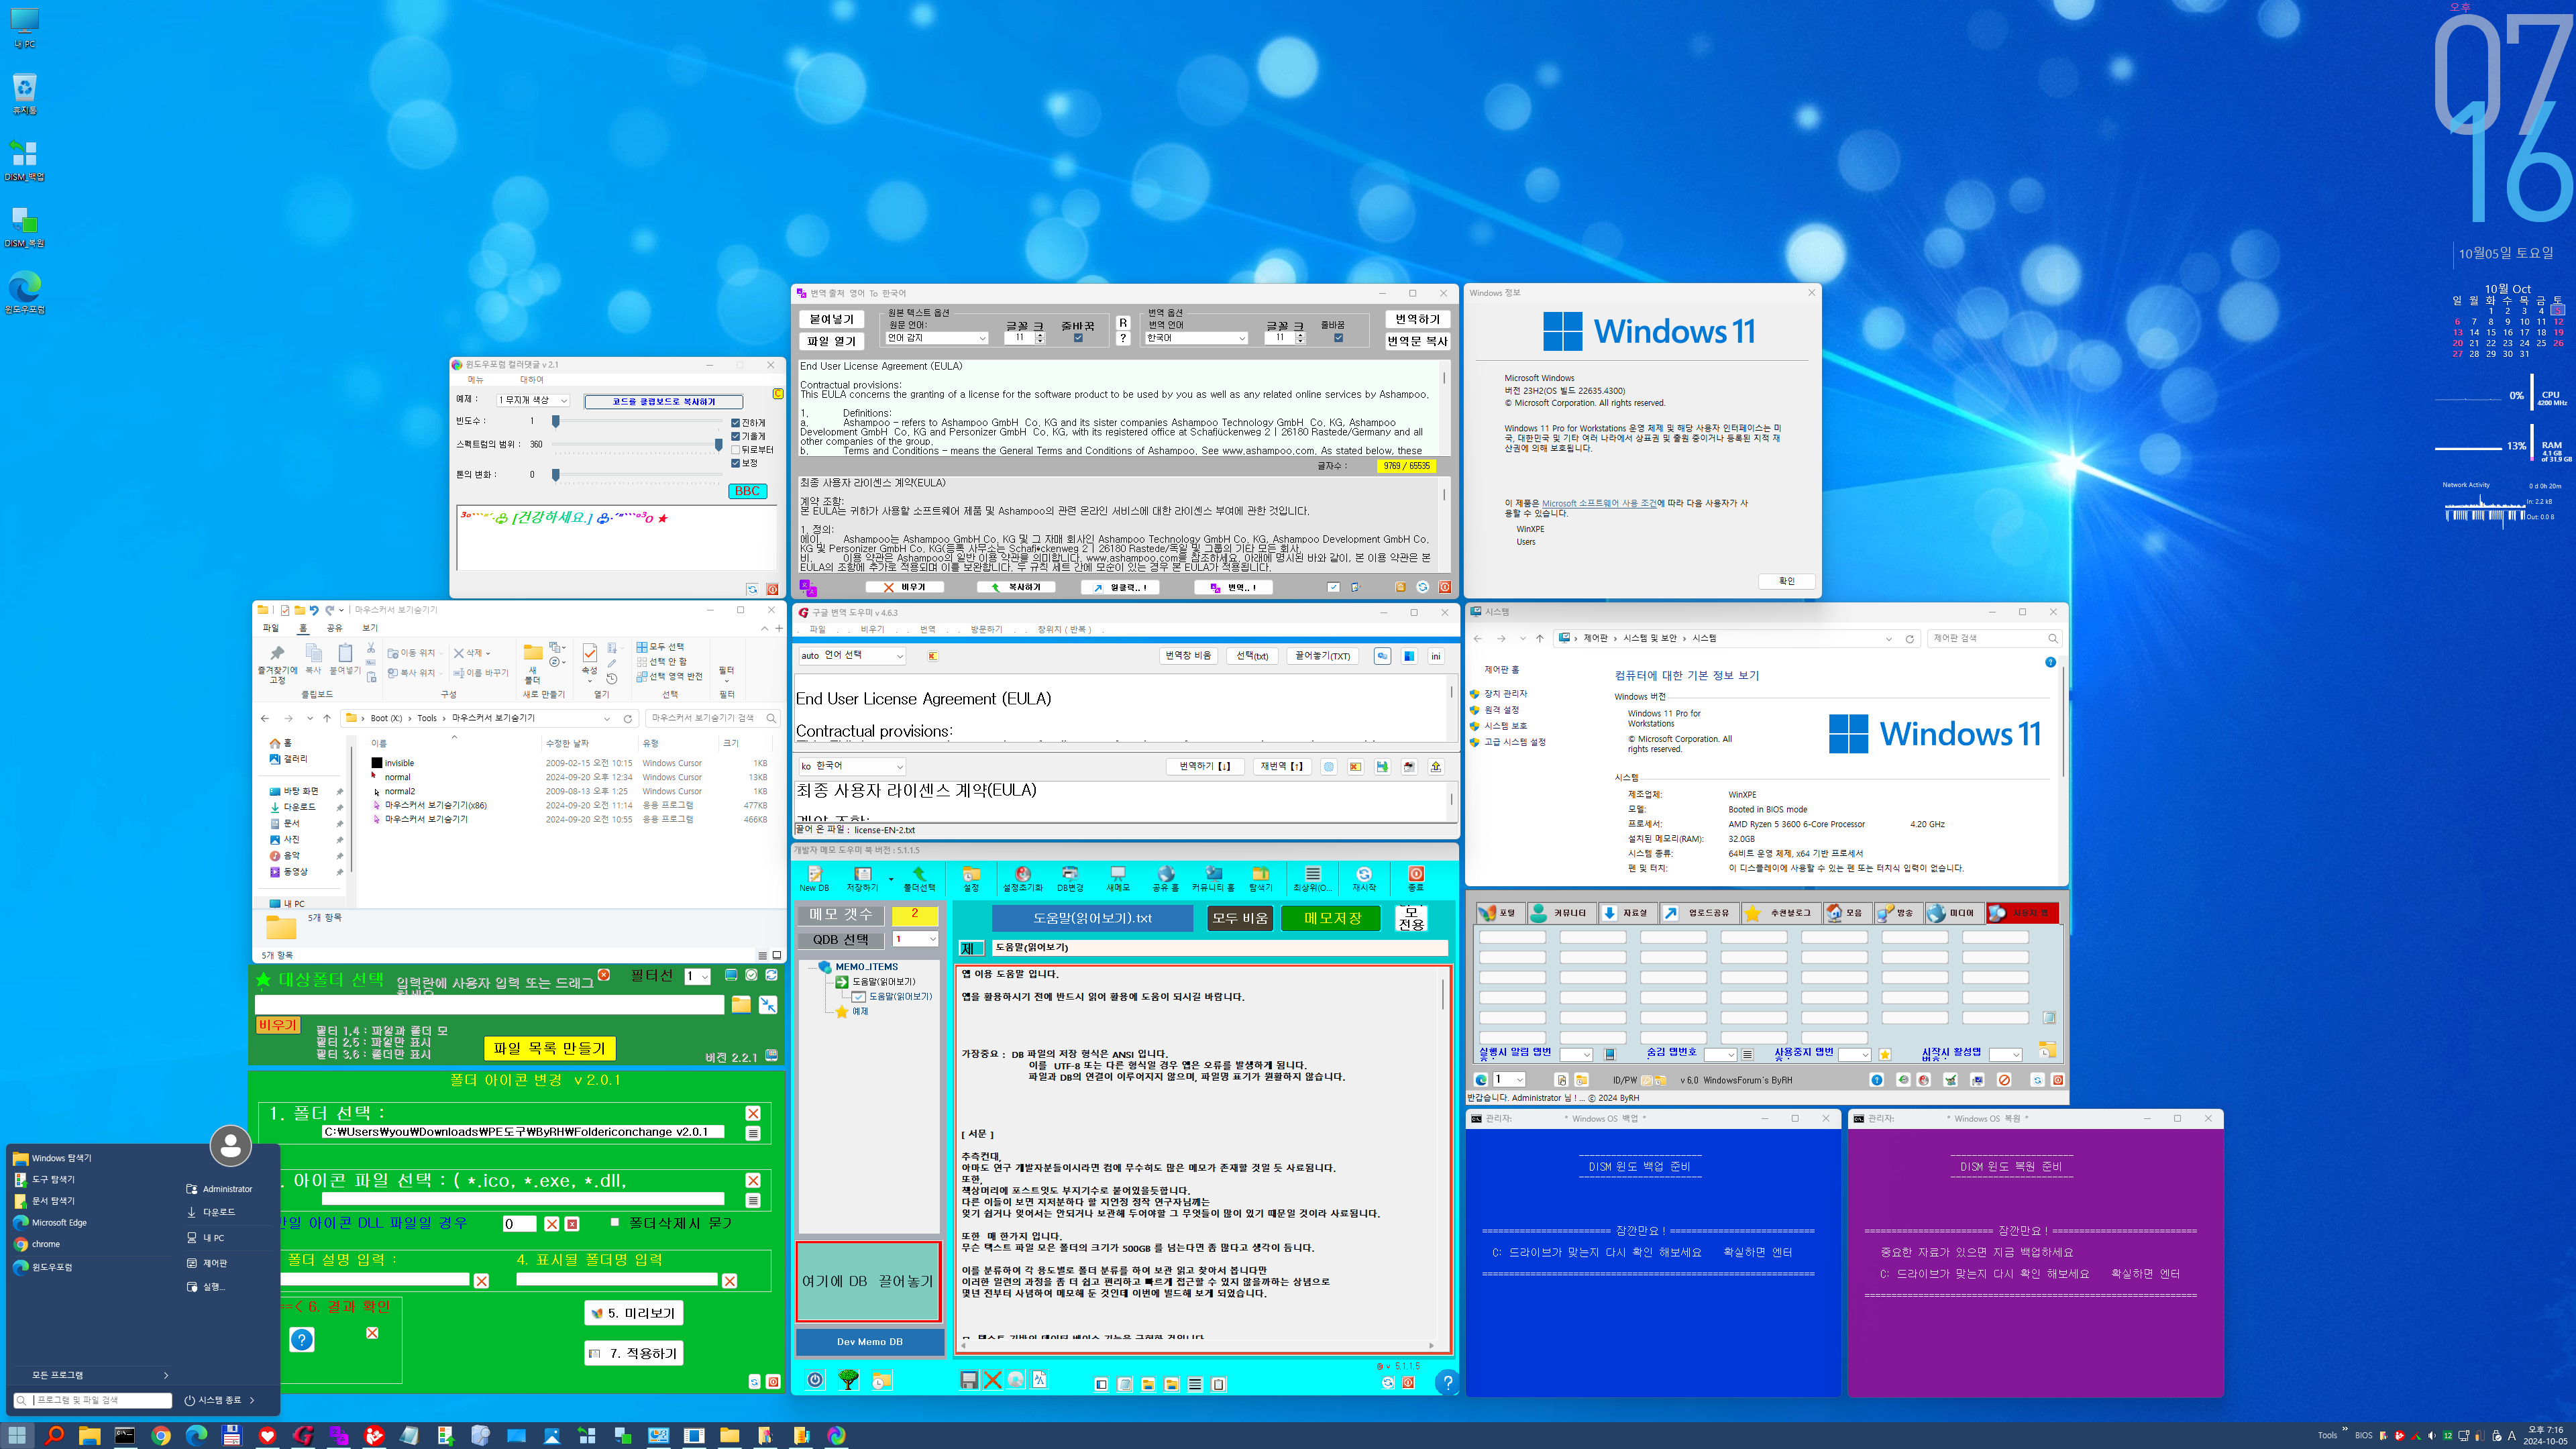2576x1449 pixels.
Task: Click 코드를 클립보드로 복사하기 button
Action: tap(664, 401)
